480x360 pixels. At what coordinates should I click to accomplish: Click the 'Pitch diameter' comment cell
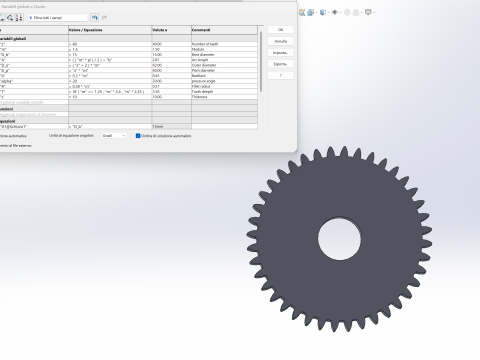(224, 71)
